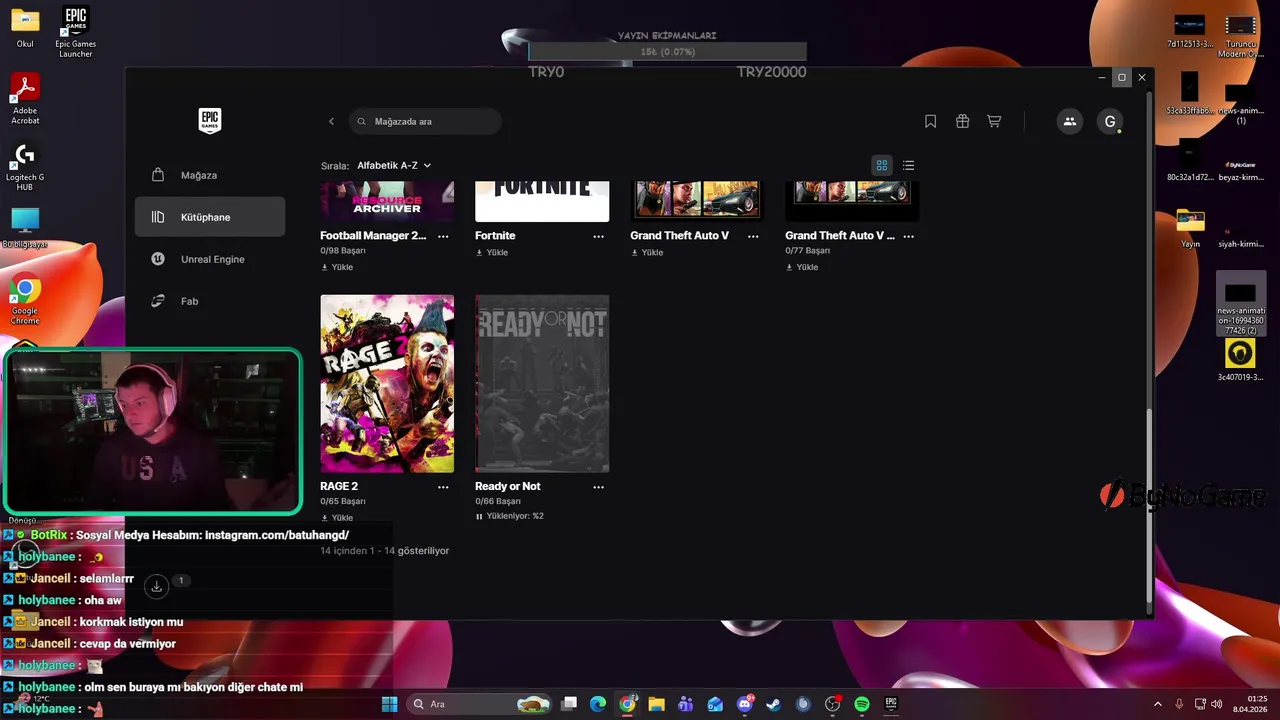This screenshot has height=720, width=1280.
Task: Select Google Chrome desktop shortcut
Action: tap(25, 299)
